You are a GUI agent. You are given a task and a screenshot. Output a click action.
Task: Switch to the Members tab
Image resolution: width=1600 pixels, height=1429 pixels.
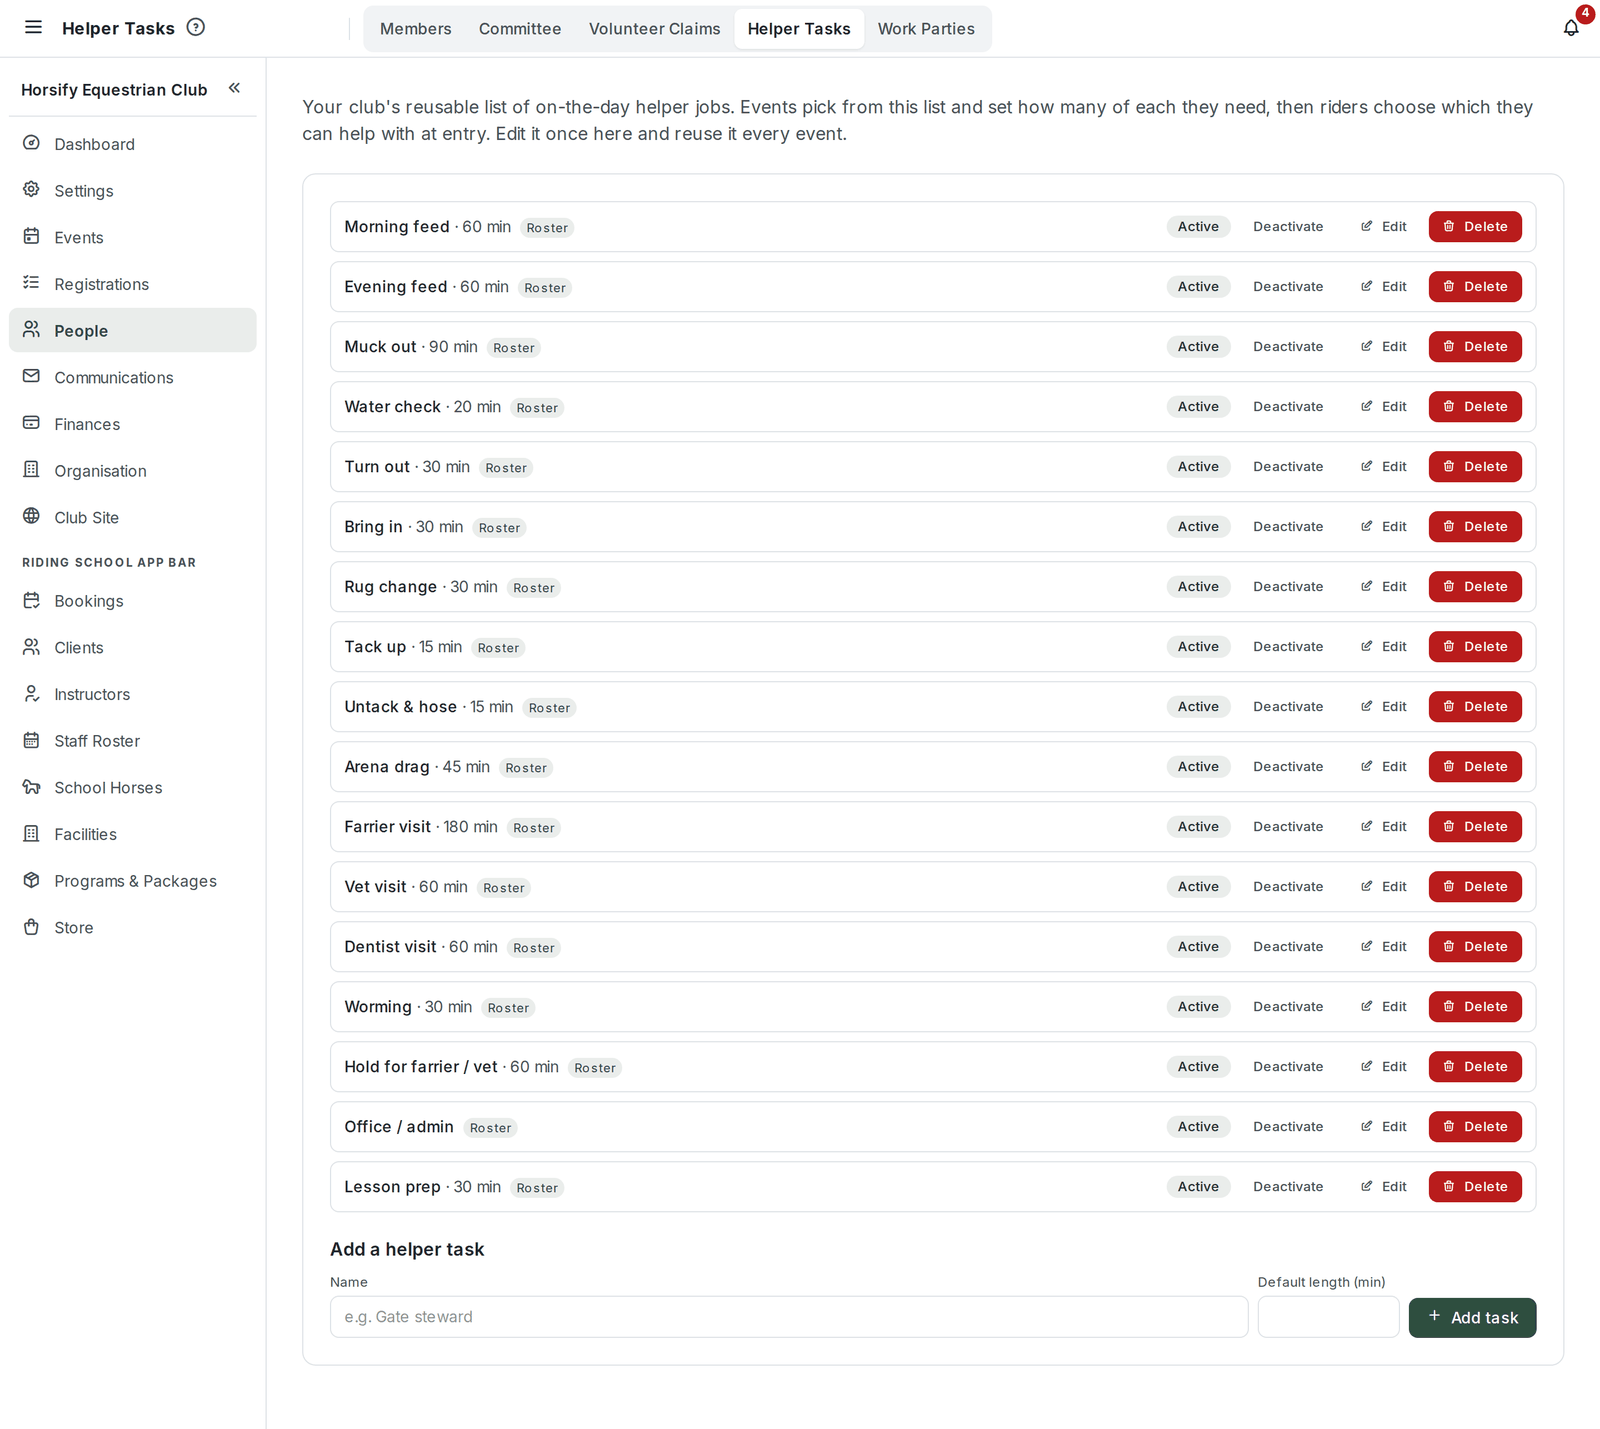point(416,29)
